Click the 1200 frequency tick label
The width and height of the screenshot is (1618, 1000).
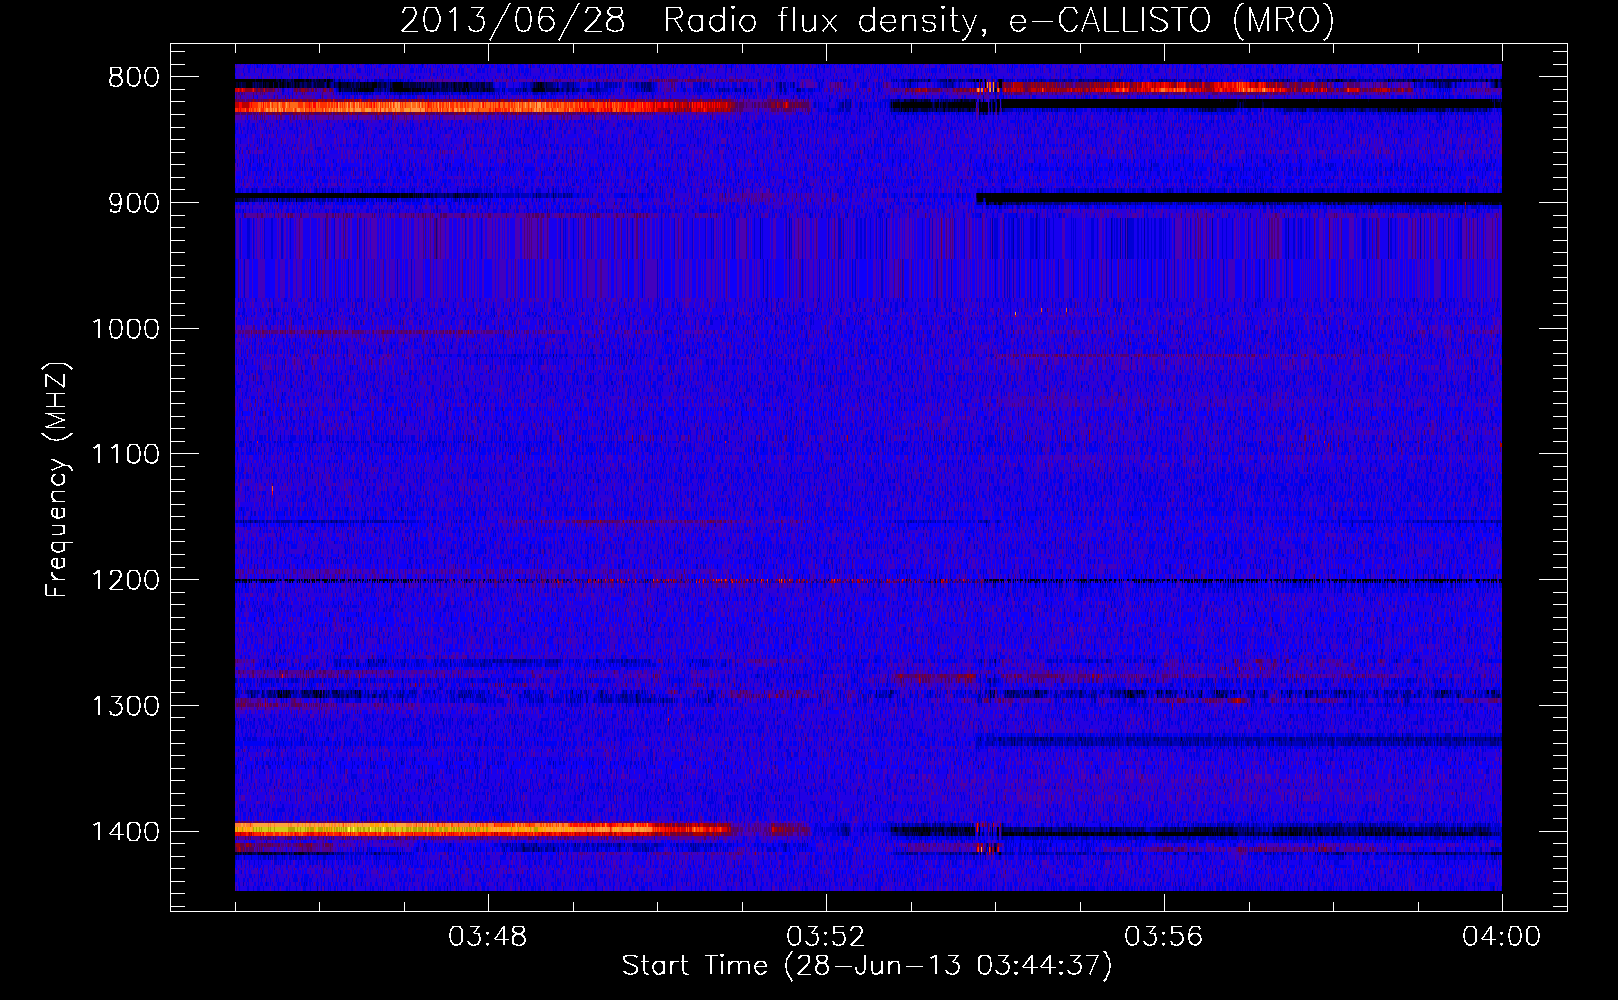(126, 581)
